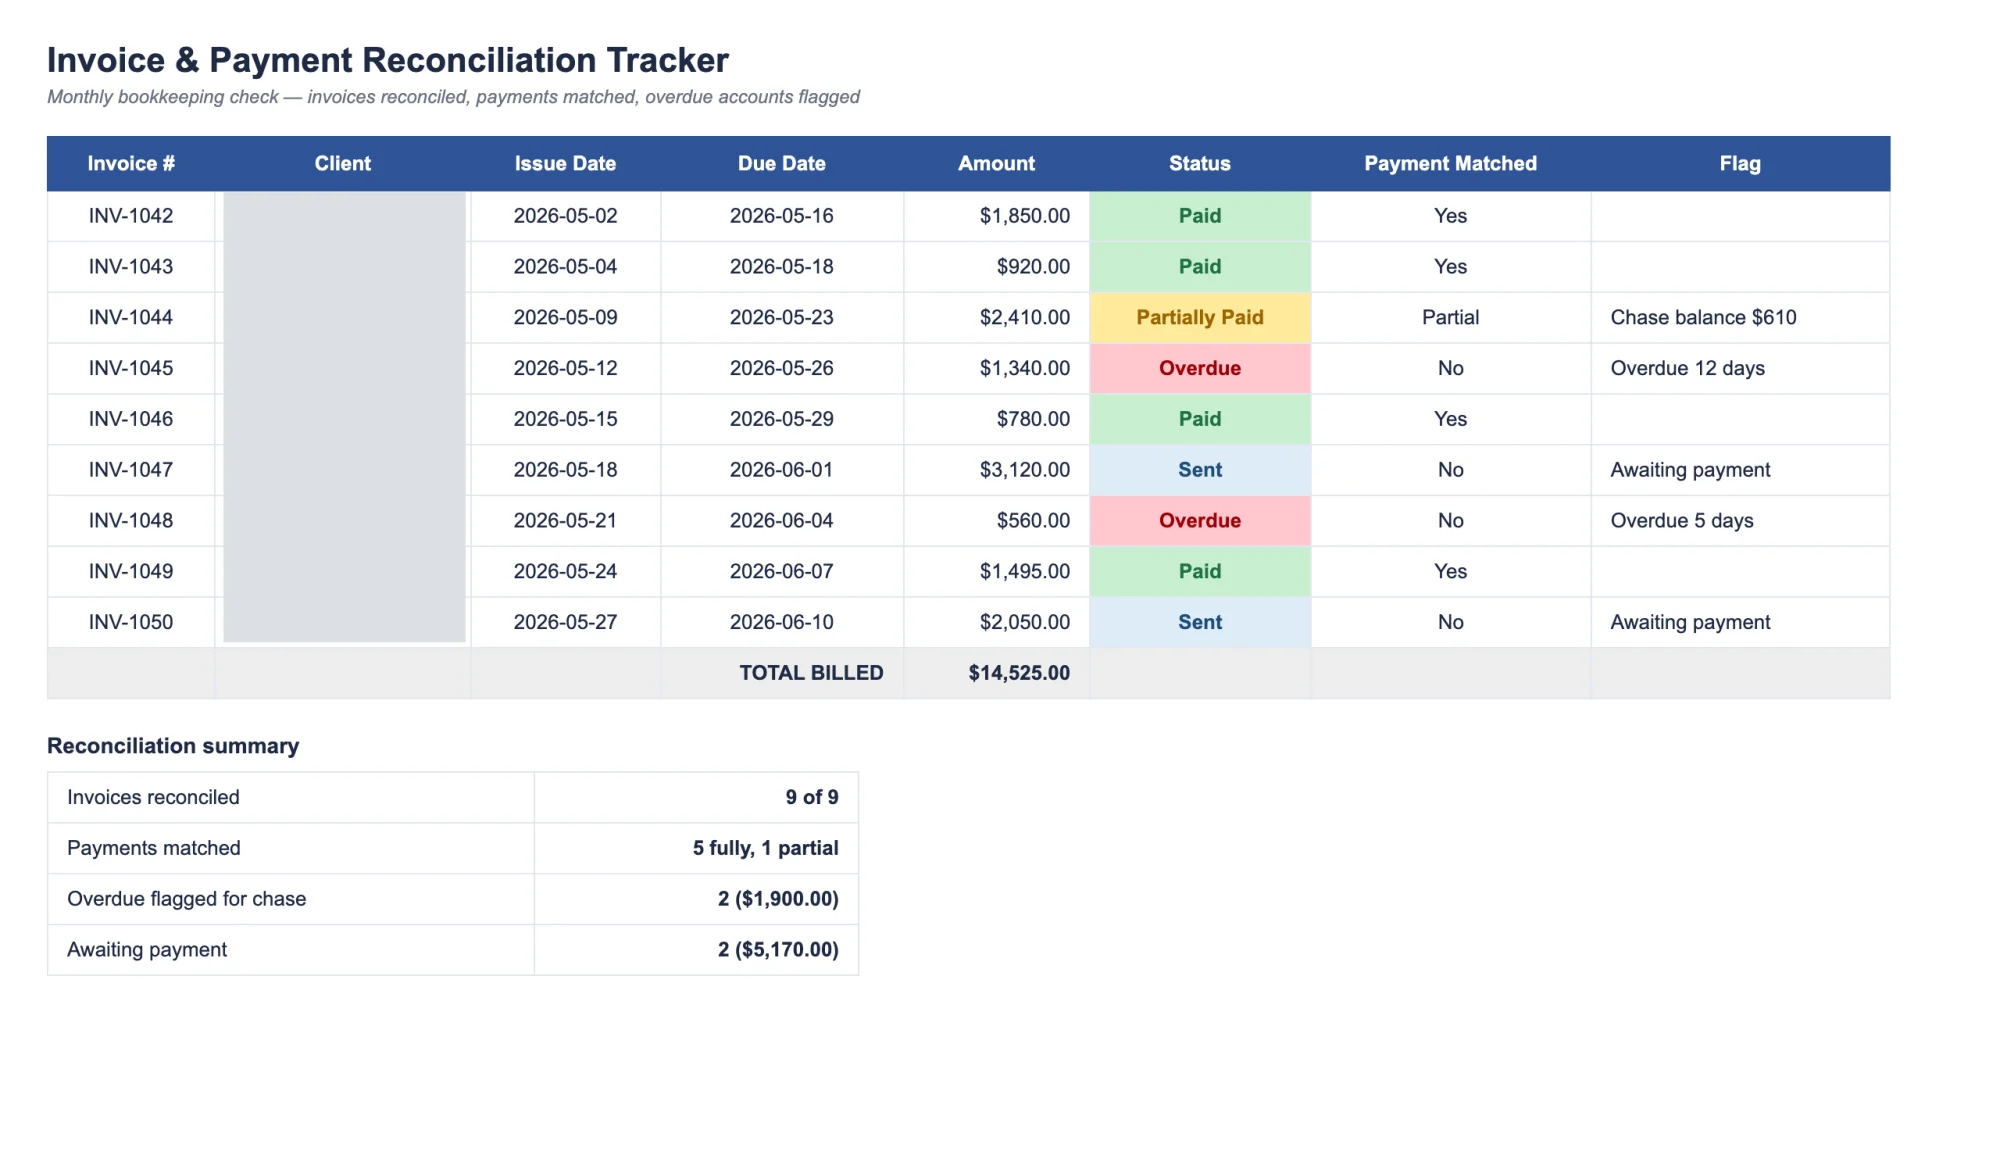Click the Invoice & Payment Reconciliation Tracker title
The width and height of the screenshot is (2000, 1169).
pyautogui.click(x=388, y=60)
